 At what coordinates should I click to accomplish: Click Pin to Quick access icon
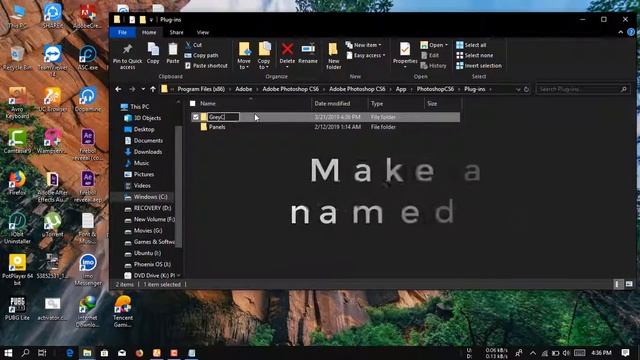coord(127,56)
